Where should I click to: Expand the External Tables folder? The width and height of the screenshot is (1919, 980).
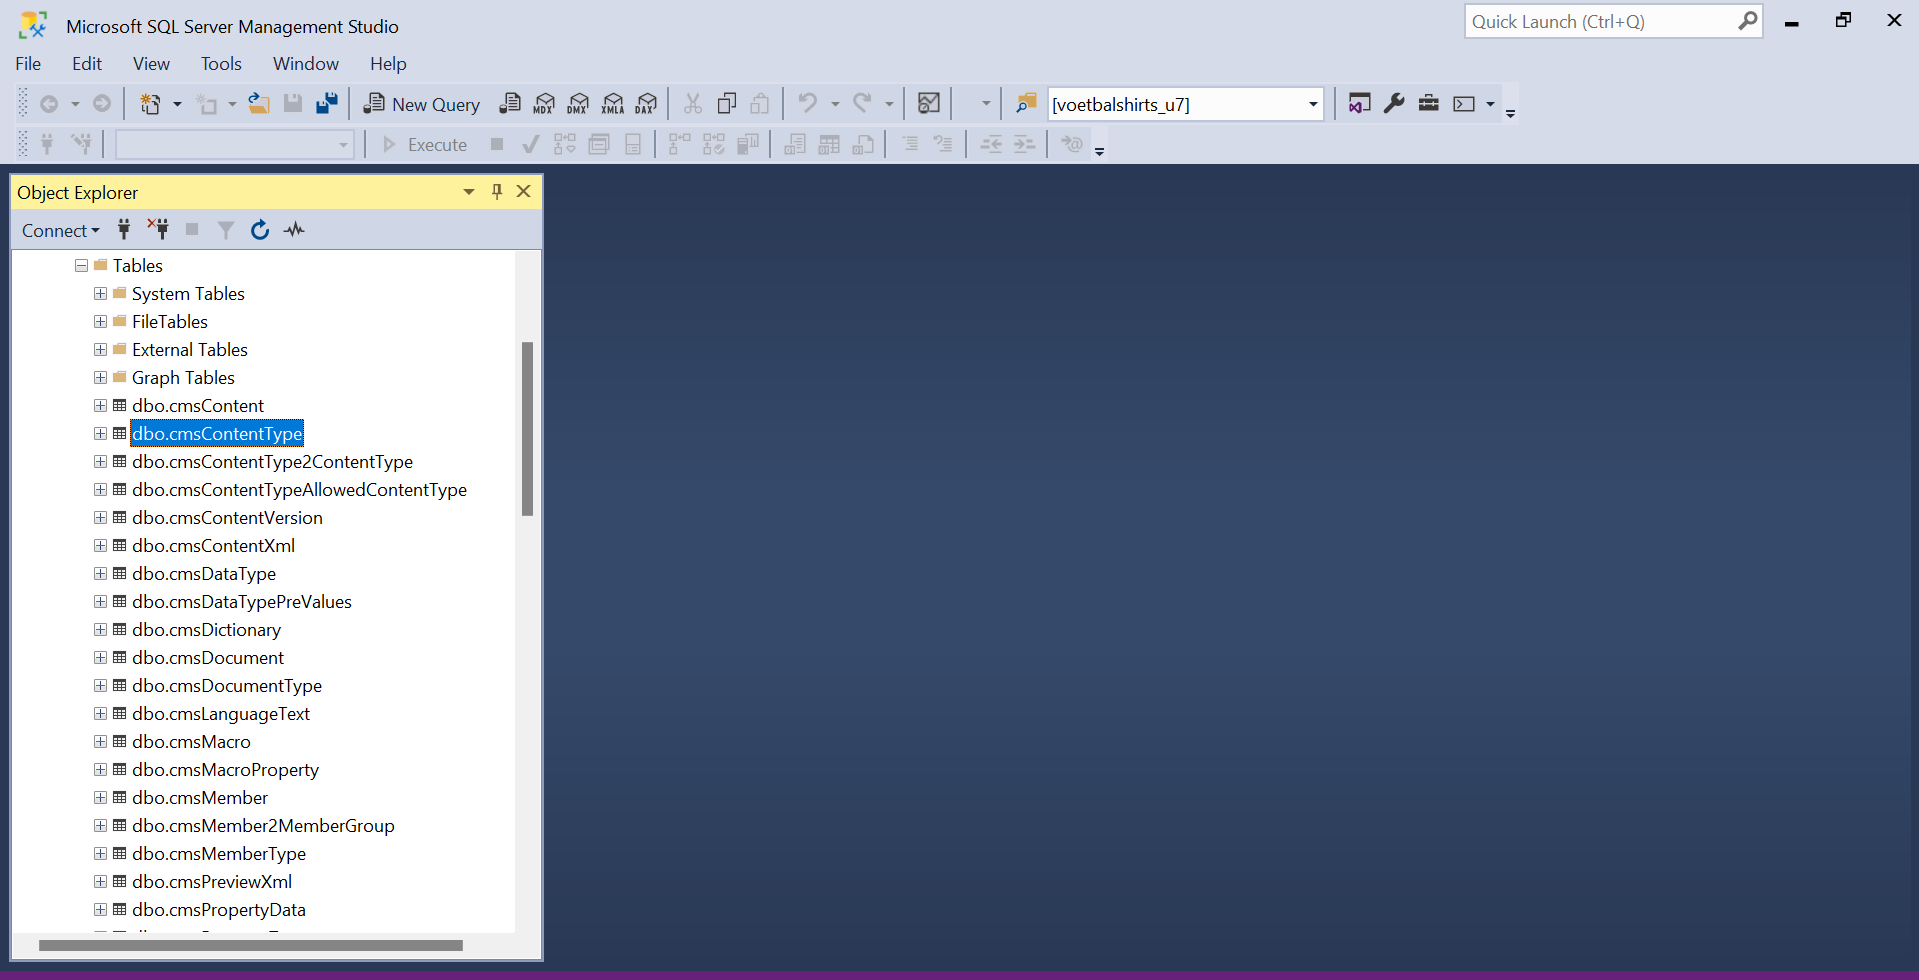(x=100, y=350)
